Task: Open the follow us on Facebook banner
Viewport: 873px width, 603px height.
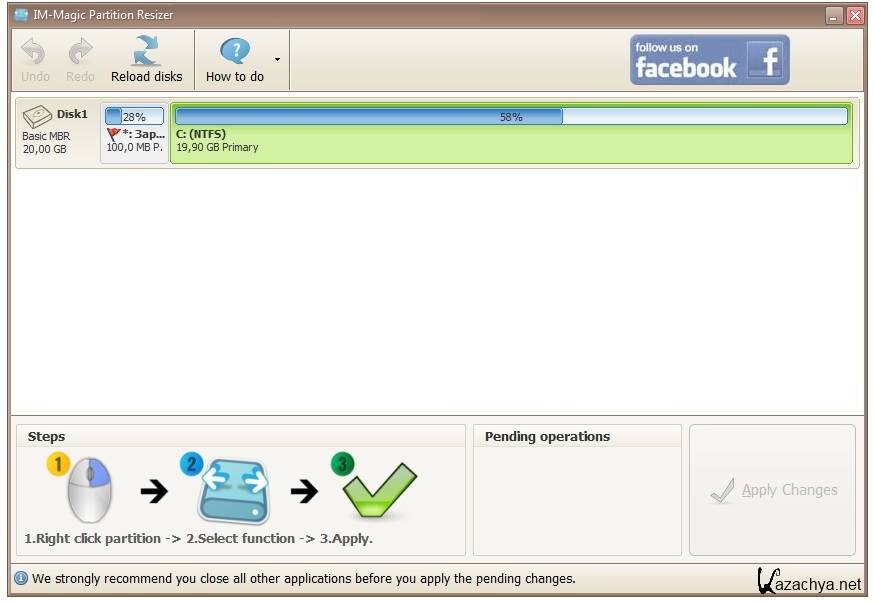Action: point(709,60)
